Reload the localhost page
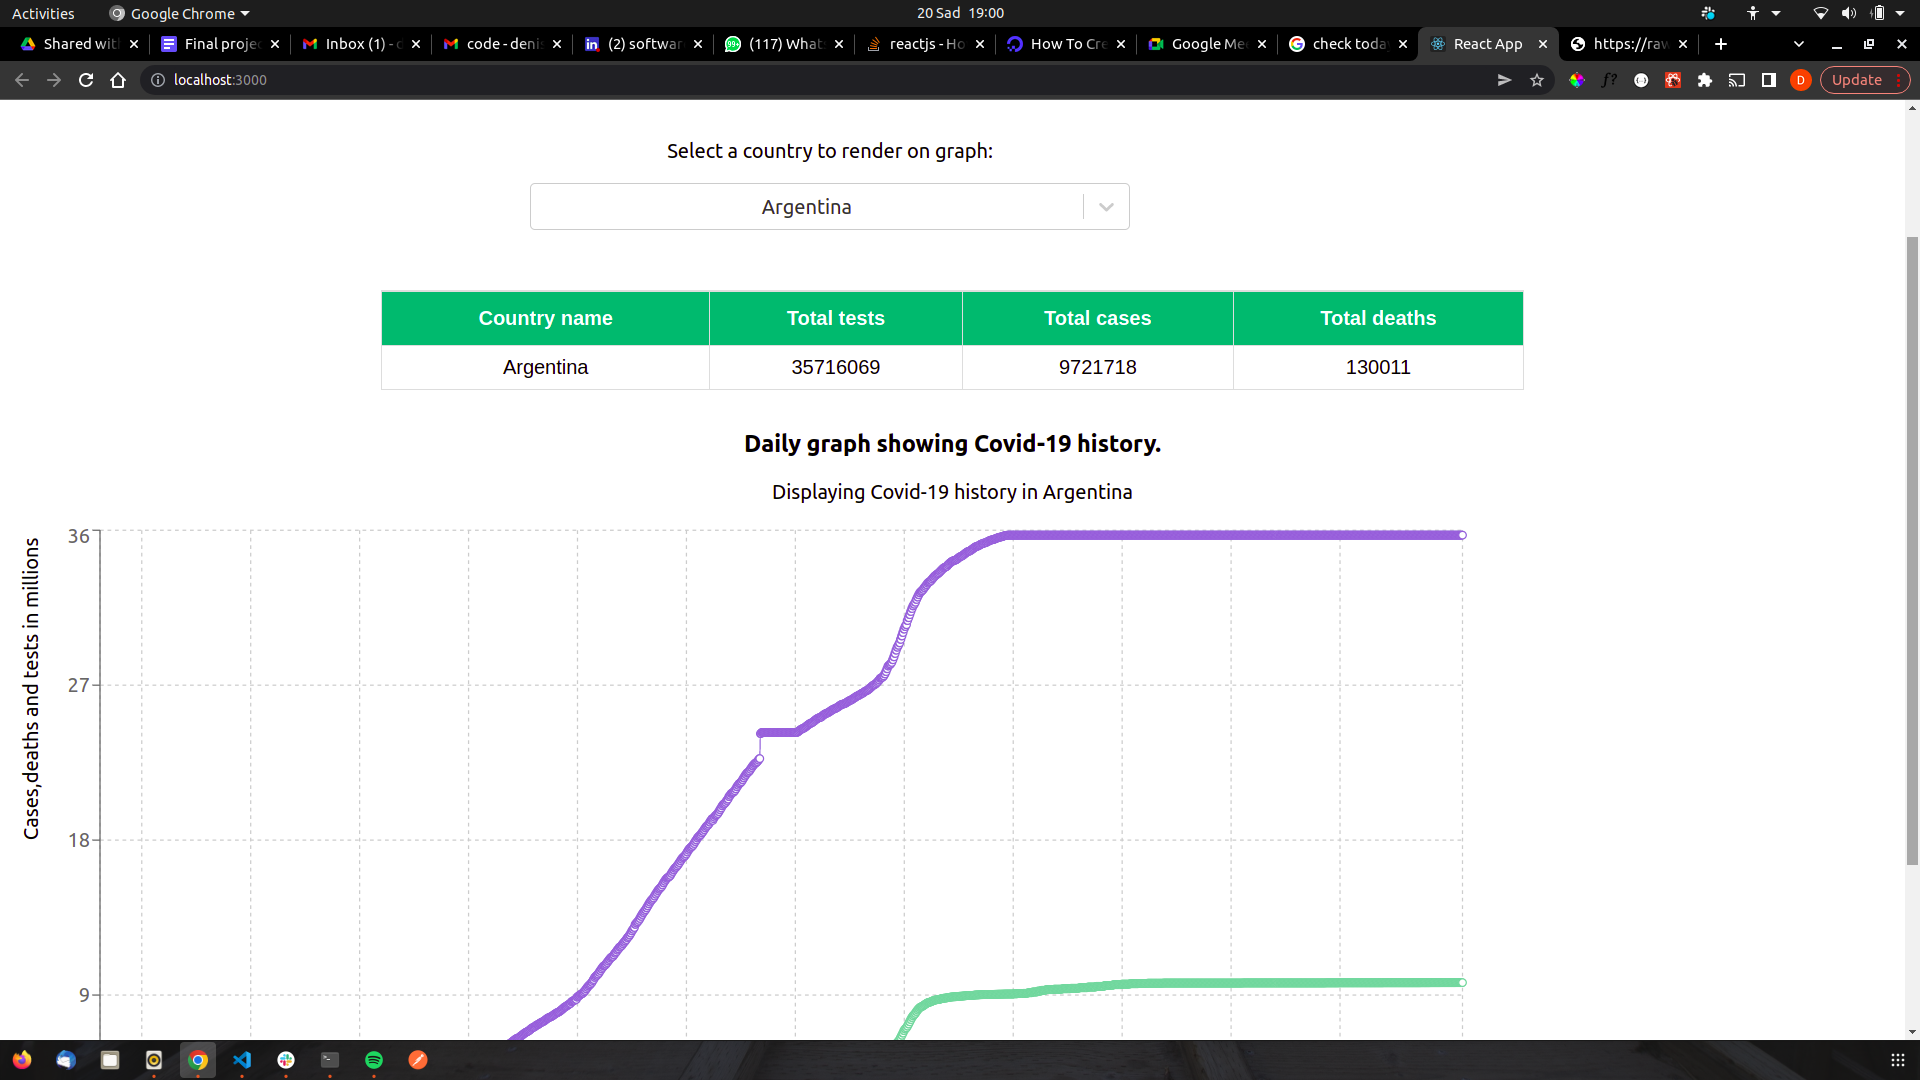Viewport: 1920px width, 1080px height. tap(86, 80)
